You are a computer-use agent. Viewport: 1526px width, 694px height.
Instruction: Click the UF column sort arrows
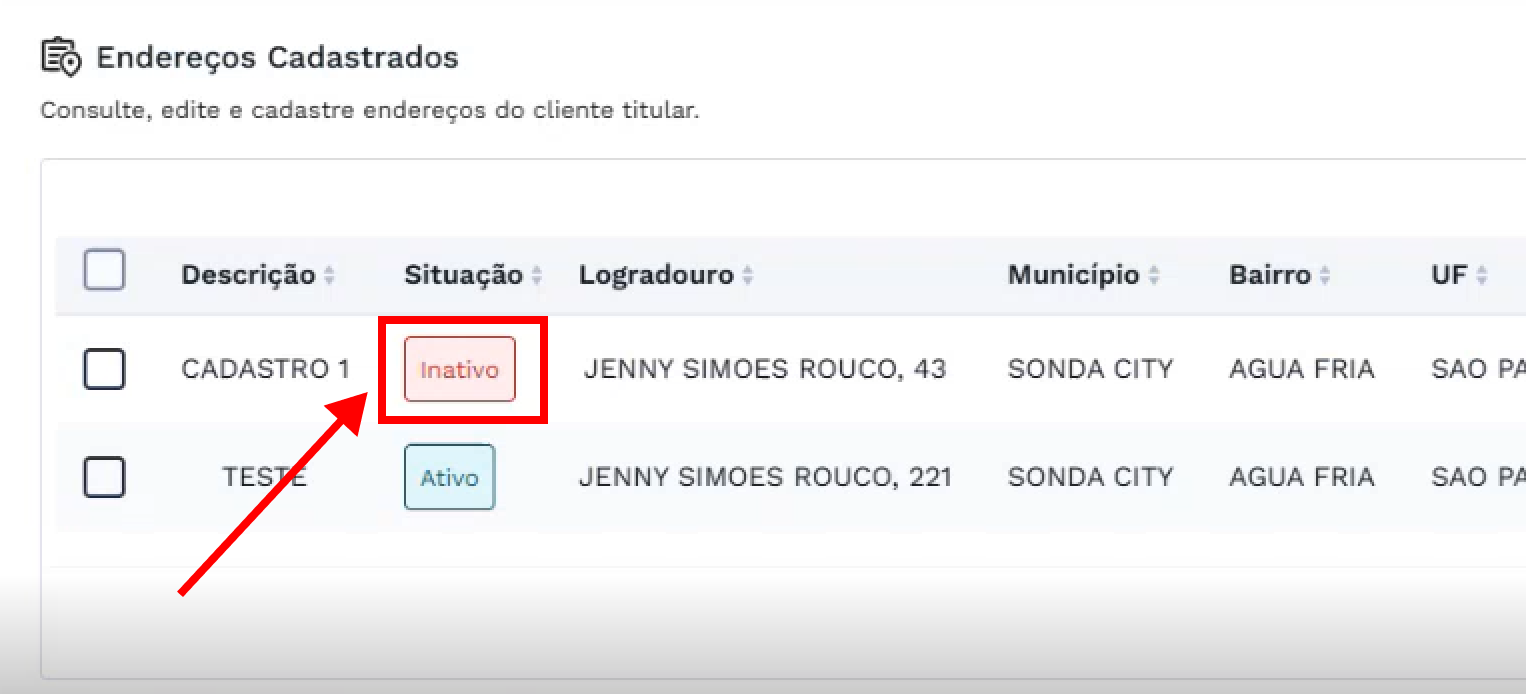pos(1481,276)
